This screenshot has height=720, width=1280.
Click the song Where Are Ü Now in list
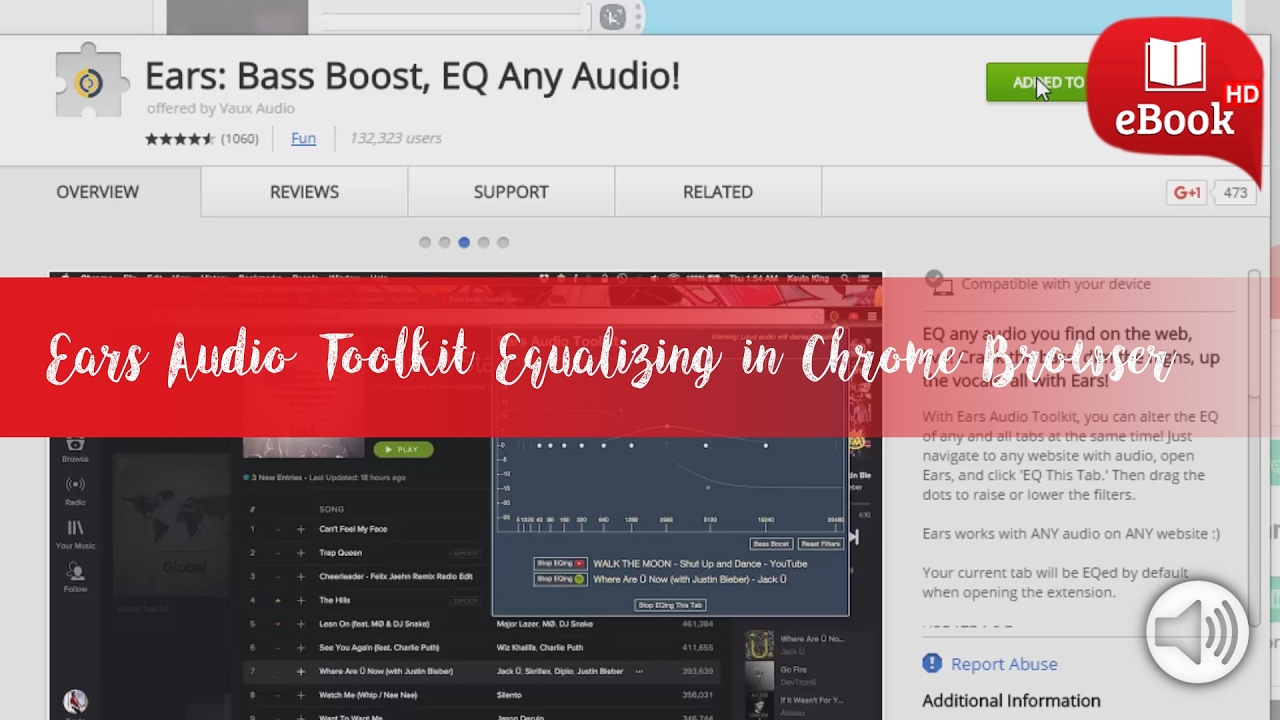tap(386, 671)
